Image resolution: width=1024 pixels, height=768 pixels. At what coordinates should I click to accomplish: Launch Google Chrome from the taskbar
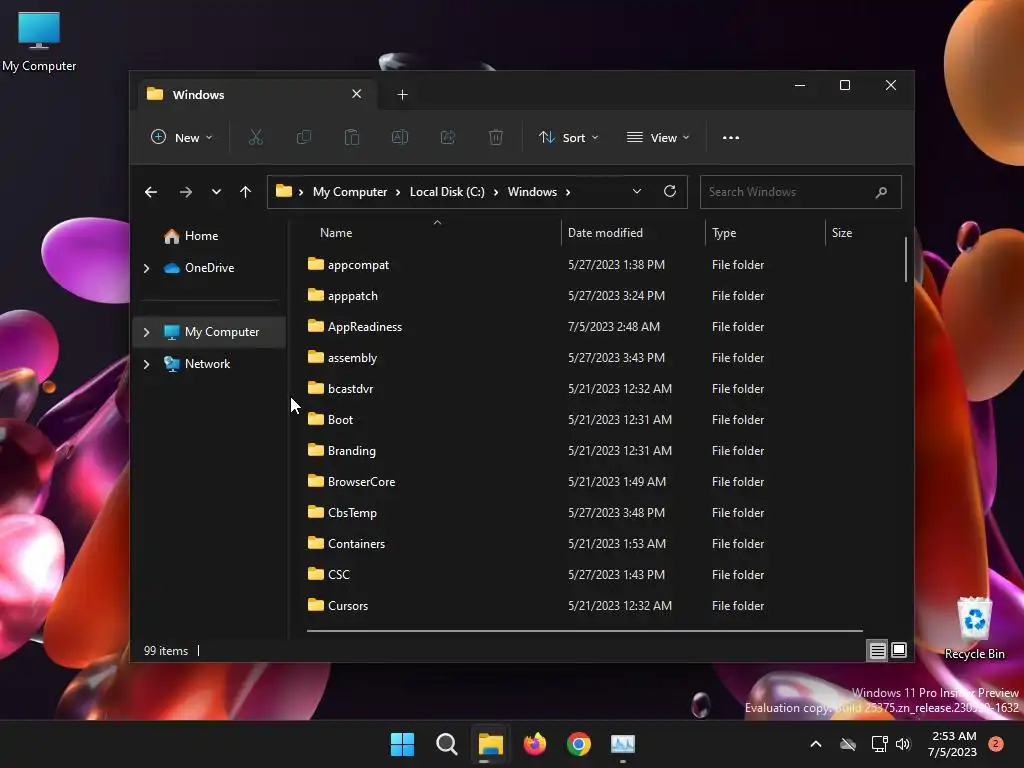pyautogui.click(x=579, y=744)
